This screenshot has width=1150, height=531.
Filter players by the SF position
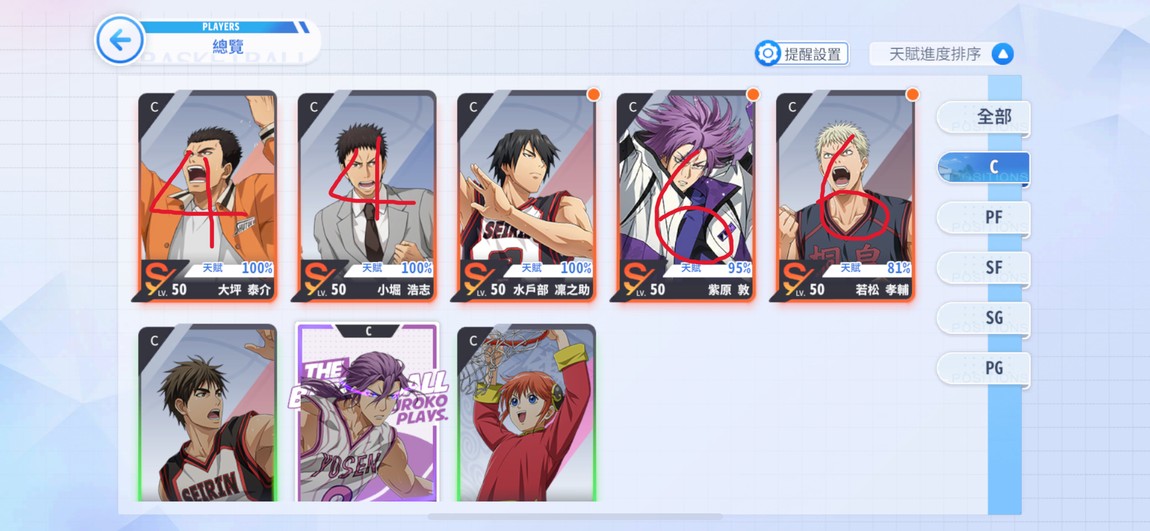pyautogui.click(x=984, y=268)
